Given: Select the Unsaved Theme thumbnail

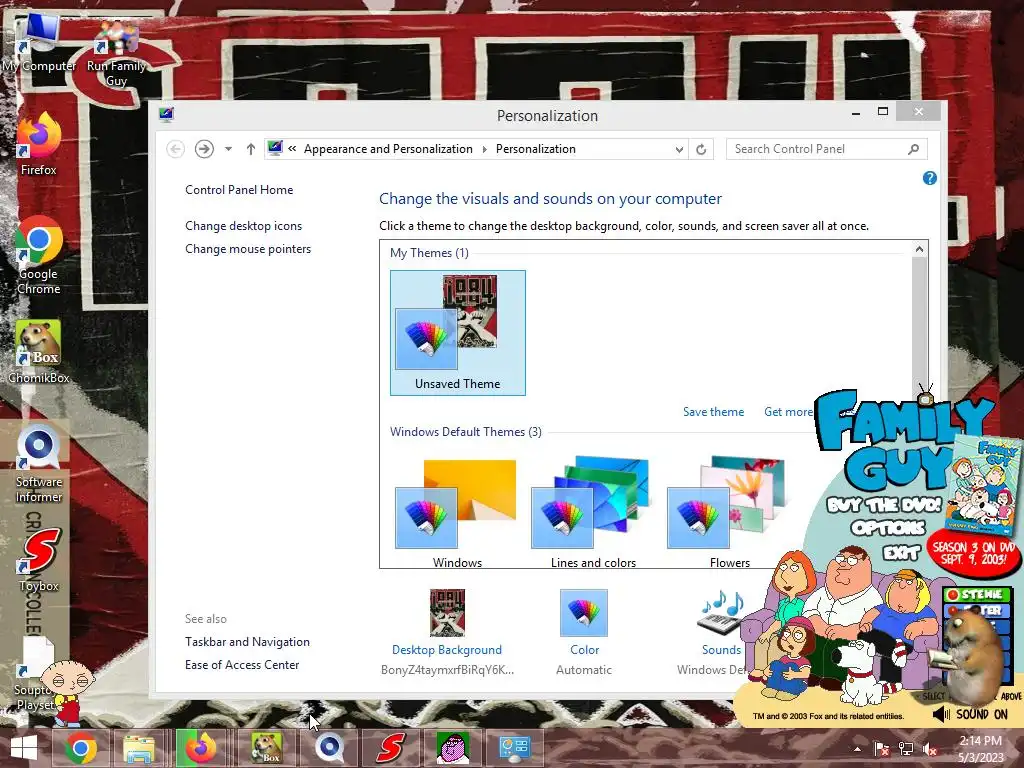Looking at the screenshot, I should (458, 332).
